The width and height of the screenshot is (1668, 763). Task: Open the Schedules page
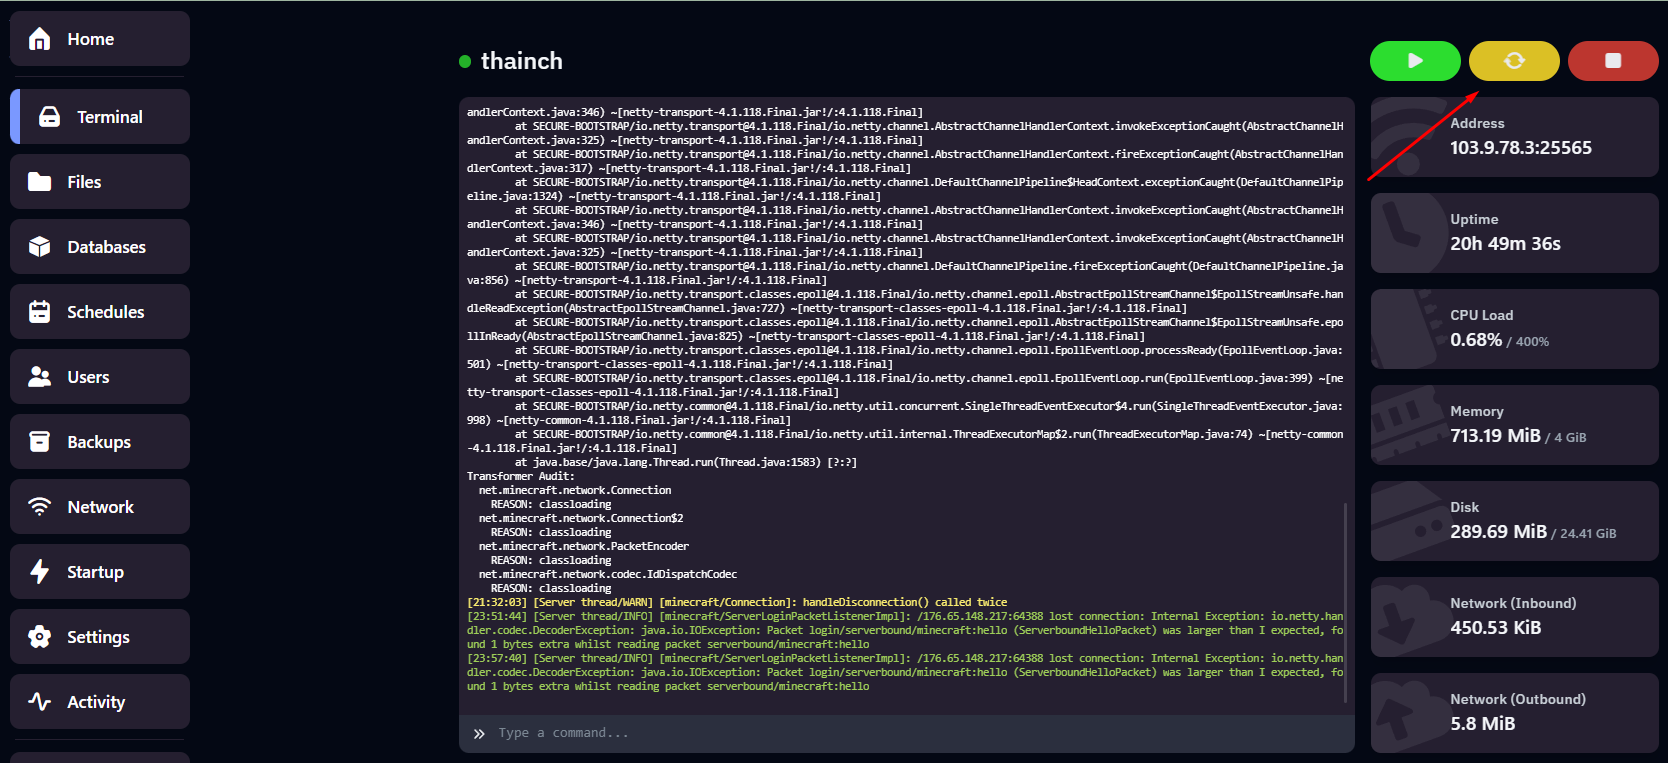point(100,312)
